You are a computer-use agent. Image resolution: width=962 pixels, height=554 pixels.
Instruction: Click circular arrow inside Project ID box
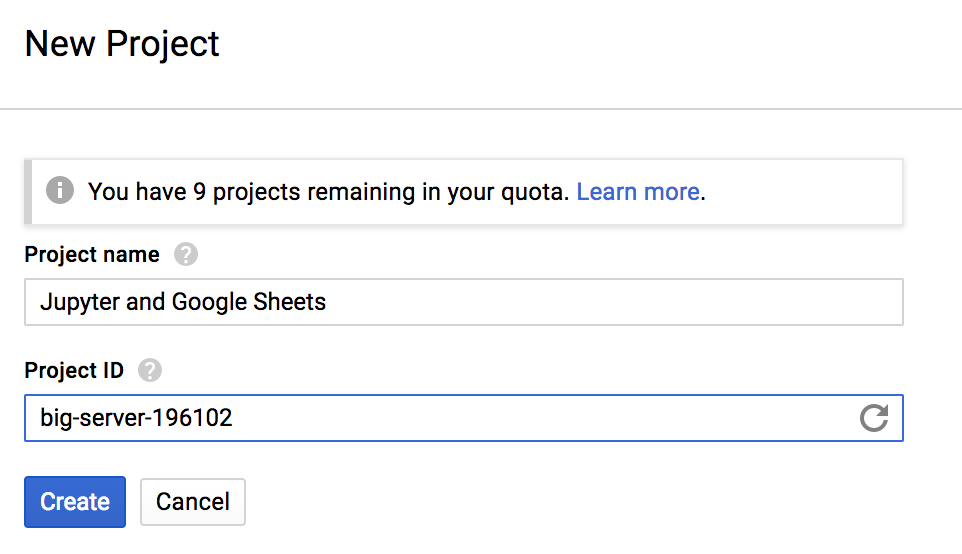[874, 418]
